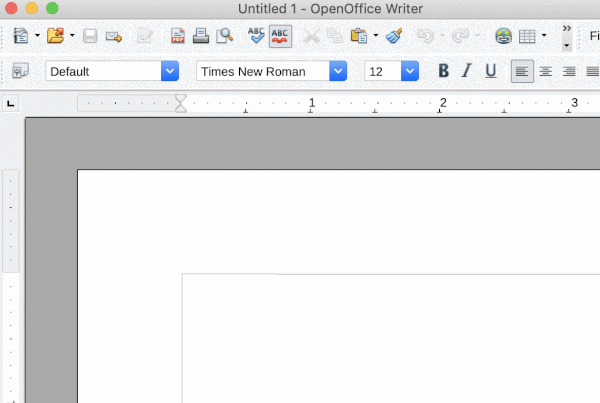Show more toolbar buttons chevron
This screenshot has width=600, height=403.
567,28
